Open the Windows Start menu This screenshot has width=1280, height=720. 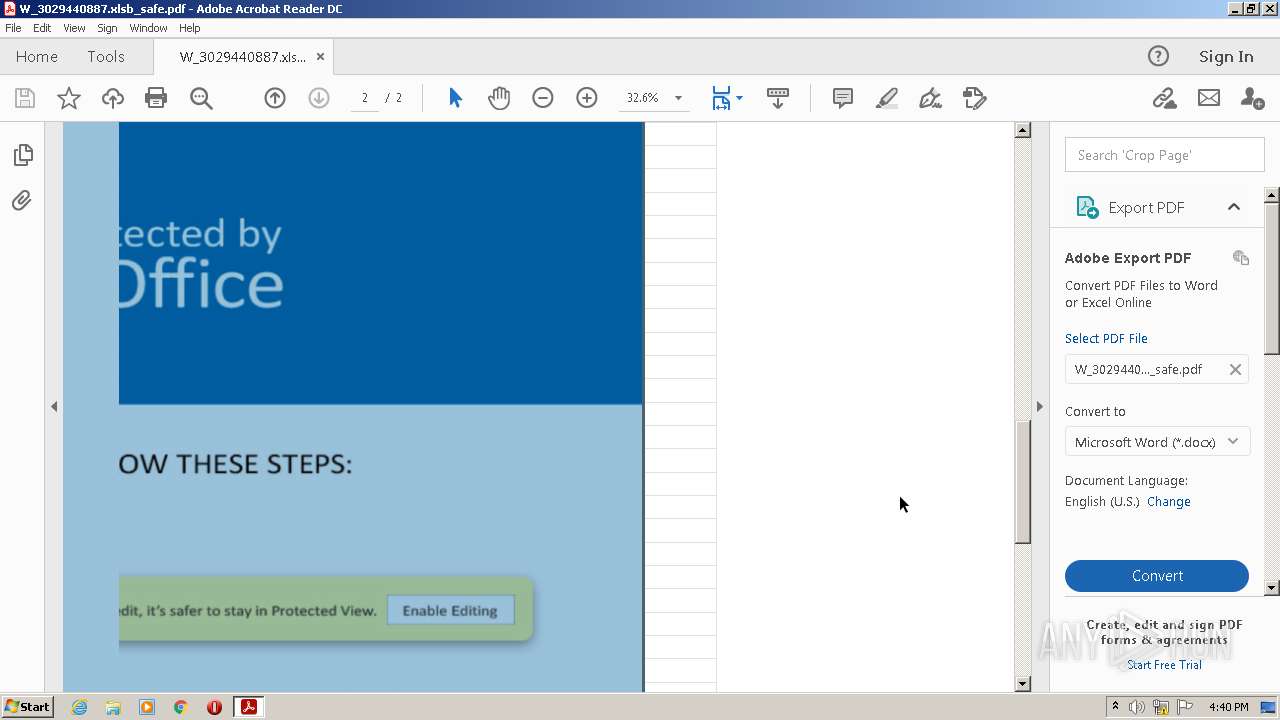tap(27, 707)
